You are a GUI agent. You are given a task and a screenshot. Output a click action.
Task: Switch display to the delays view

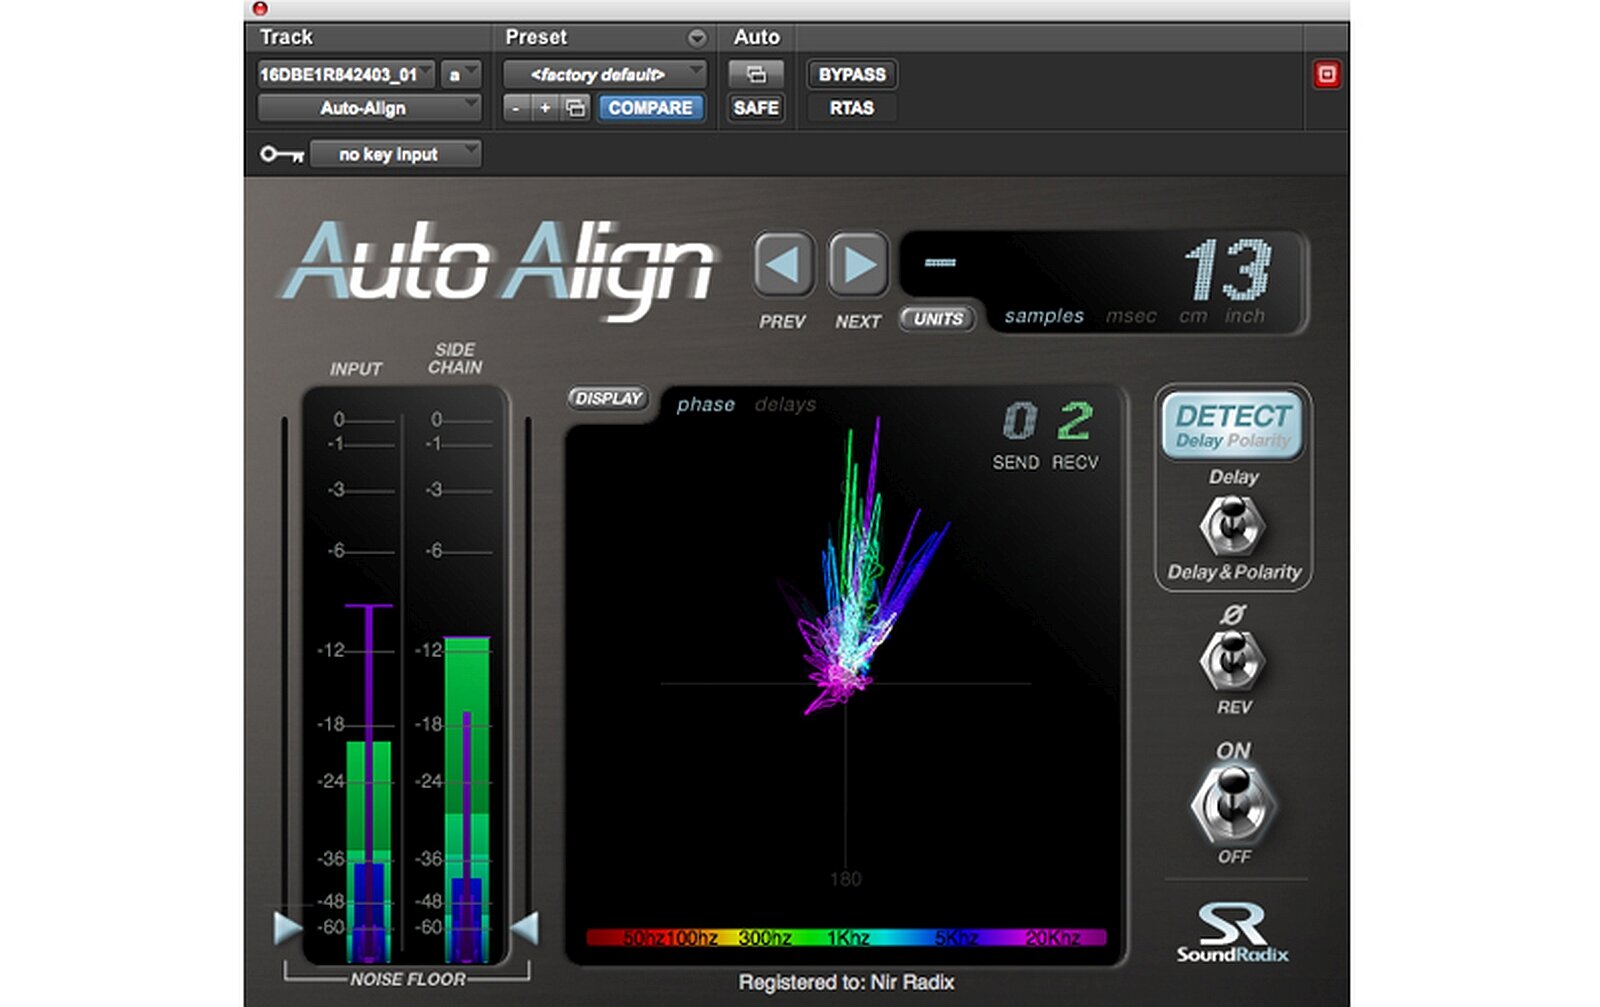785,404
